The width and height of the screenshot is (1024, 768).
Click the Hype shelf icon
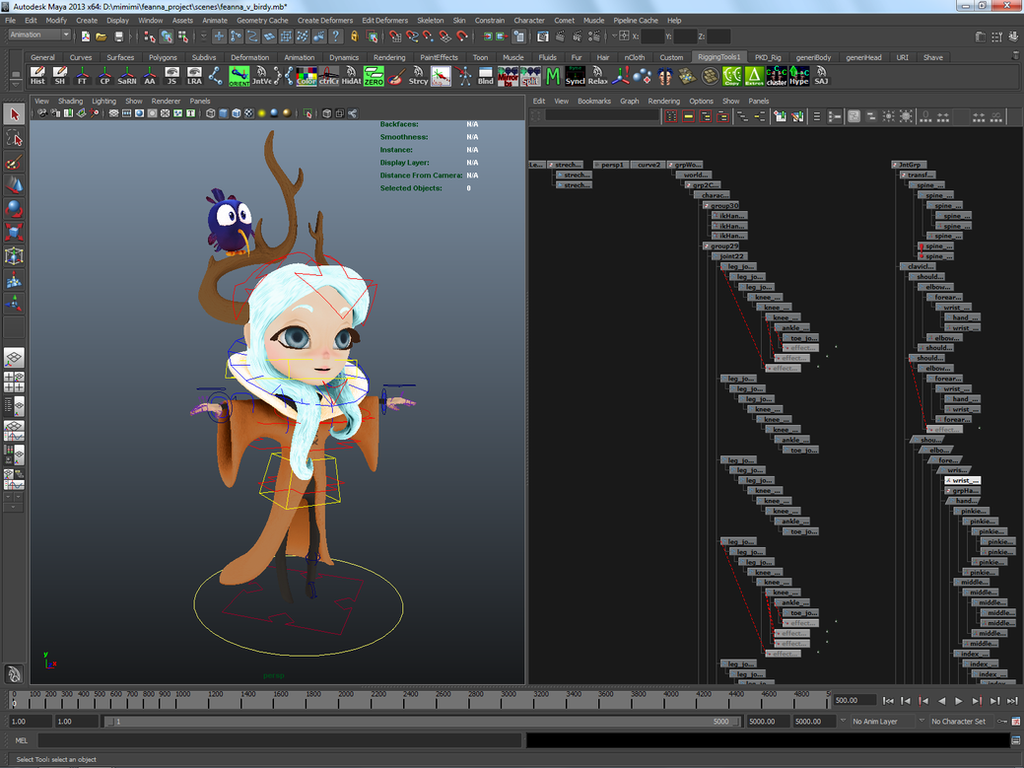pyautogui.click(x=799, y=76)
